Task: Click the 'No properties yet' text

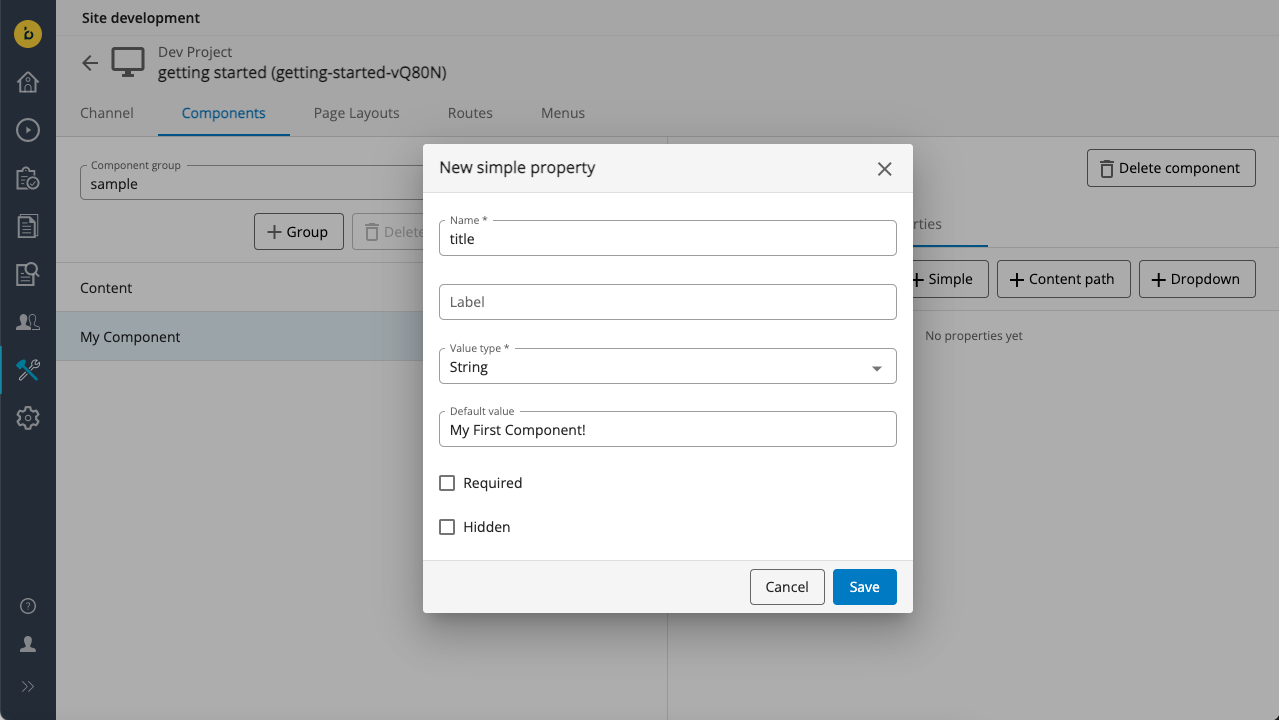Action: point(974,336)
